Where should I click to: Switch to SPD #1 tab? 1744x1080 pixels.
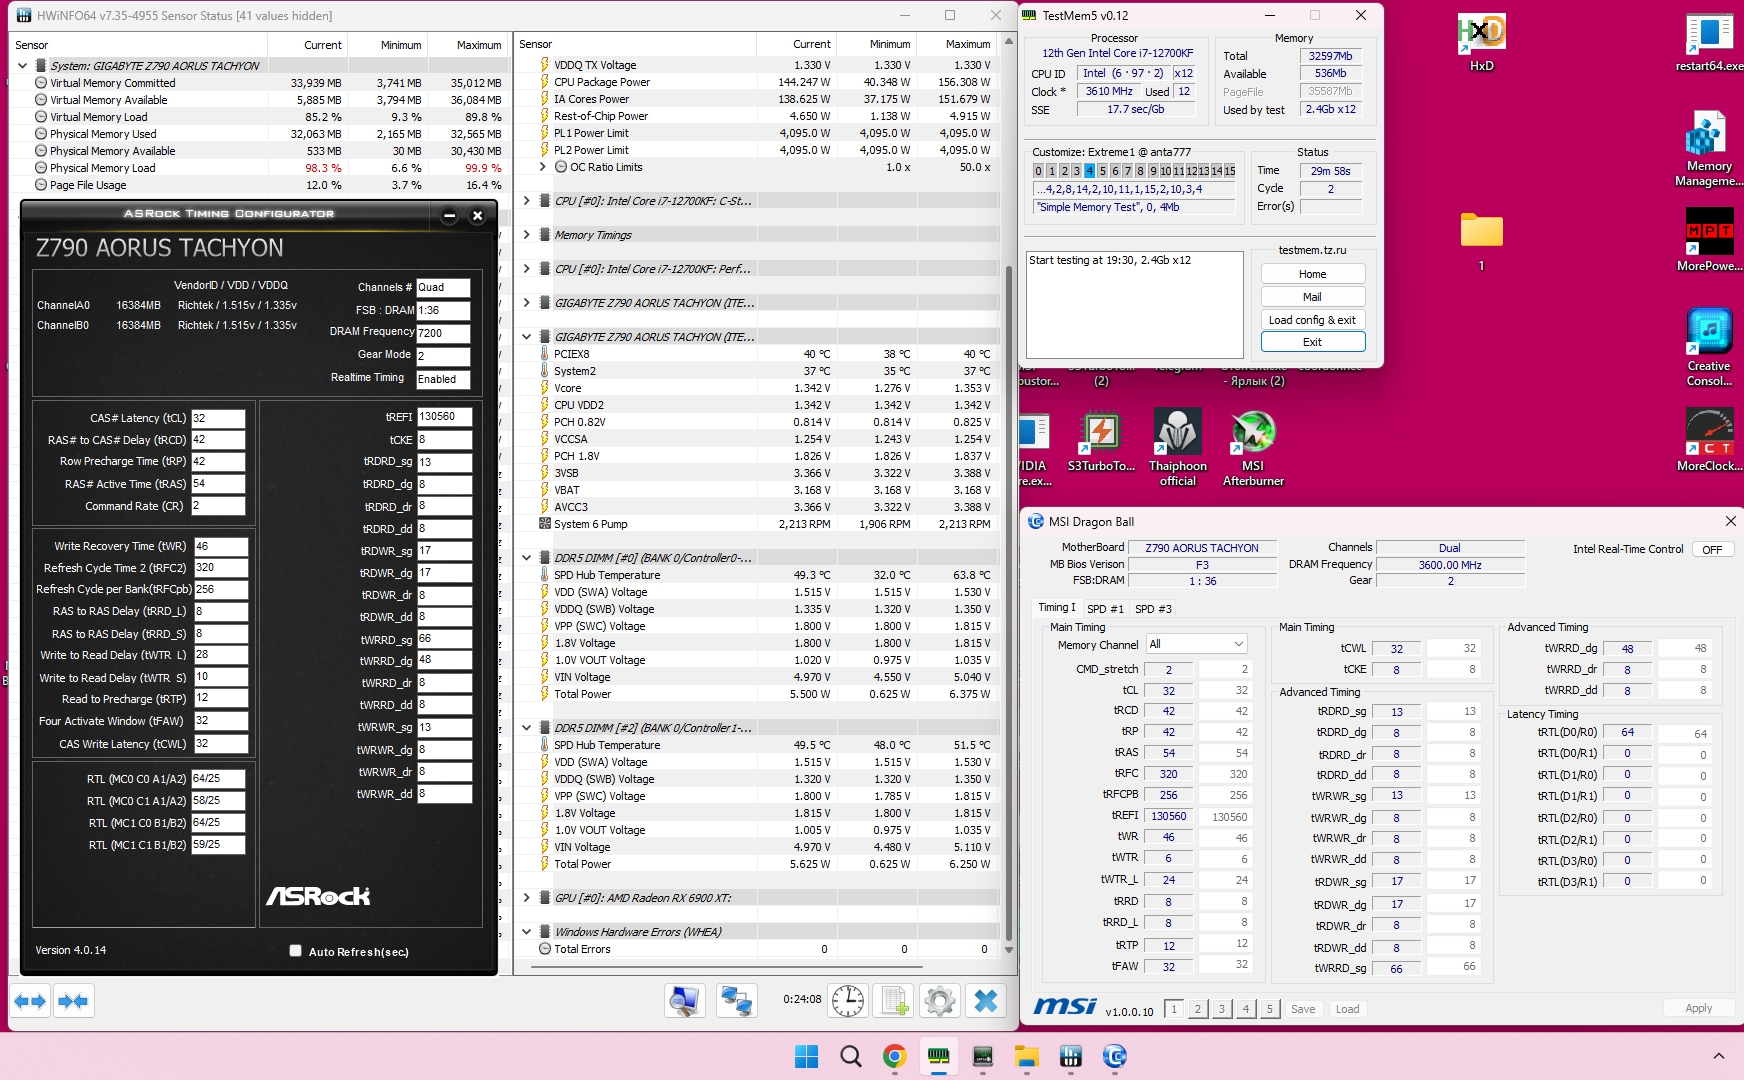coord(1105,608)
